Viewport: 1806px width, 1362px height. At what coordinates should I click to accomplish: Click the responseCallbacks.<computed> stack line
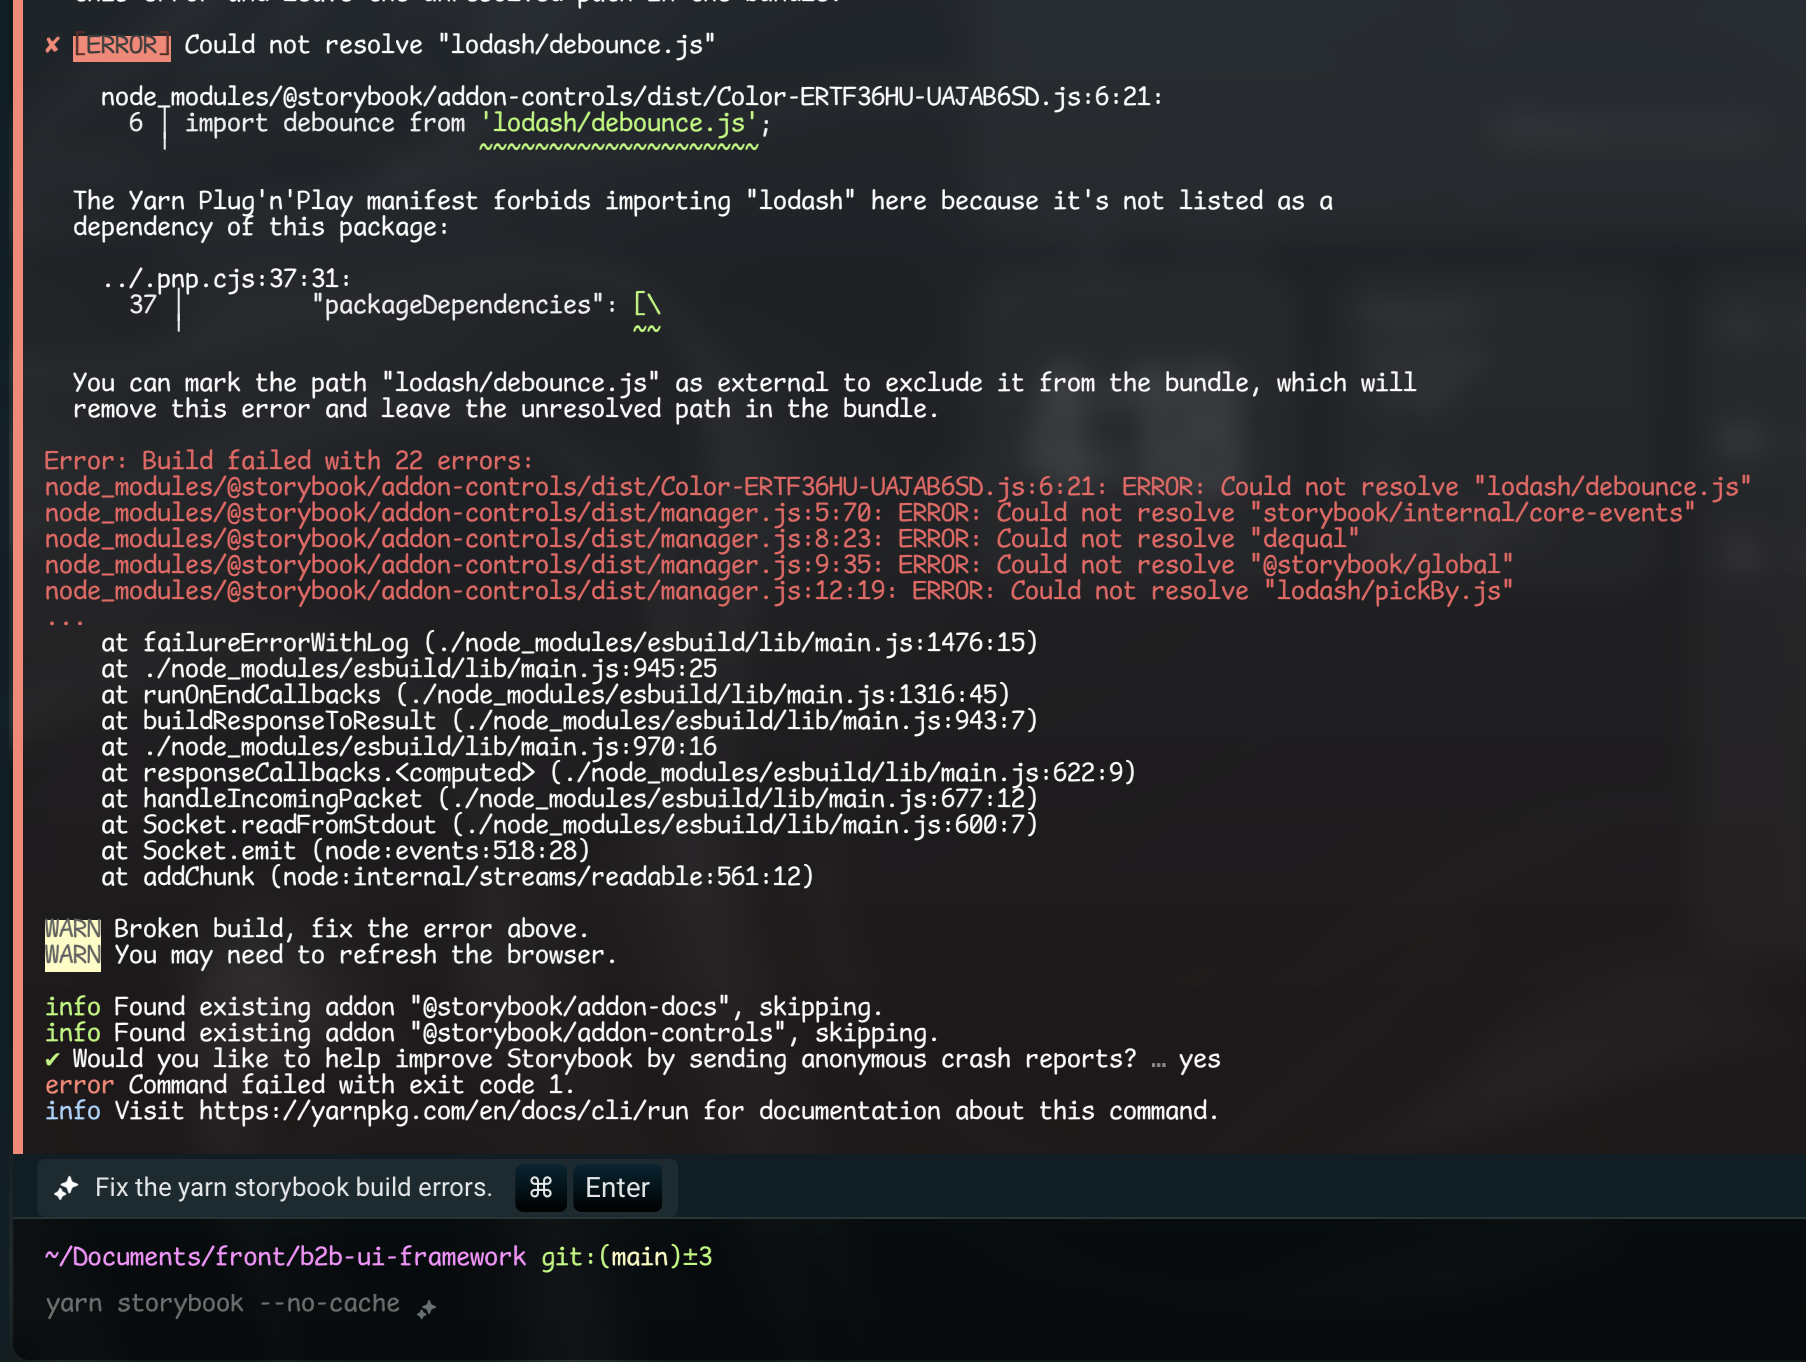(618, 773)
